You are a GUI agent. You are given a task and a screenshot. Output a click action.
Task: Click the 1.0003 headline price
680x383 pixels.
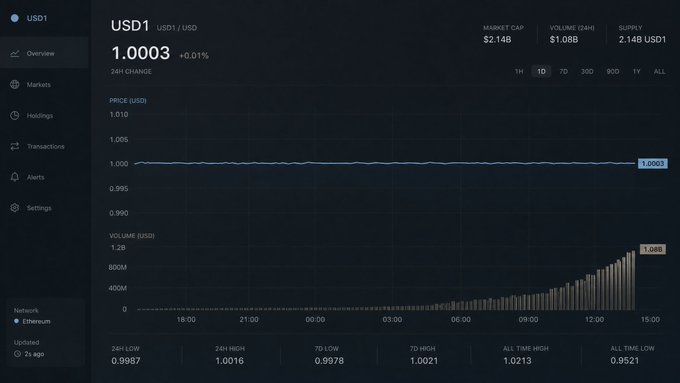click(x=141, y=53)
